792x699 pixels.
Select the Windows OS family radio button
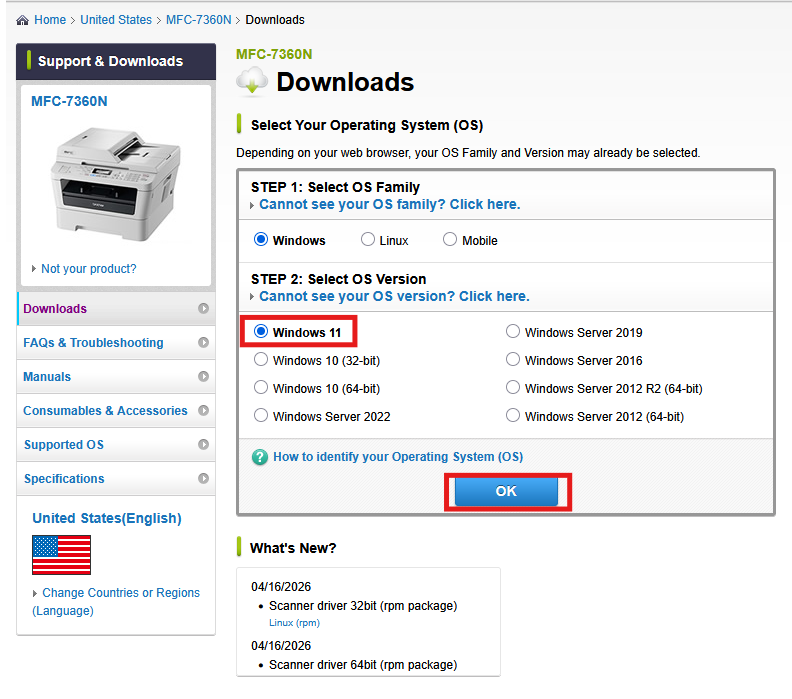pos(261,239)
